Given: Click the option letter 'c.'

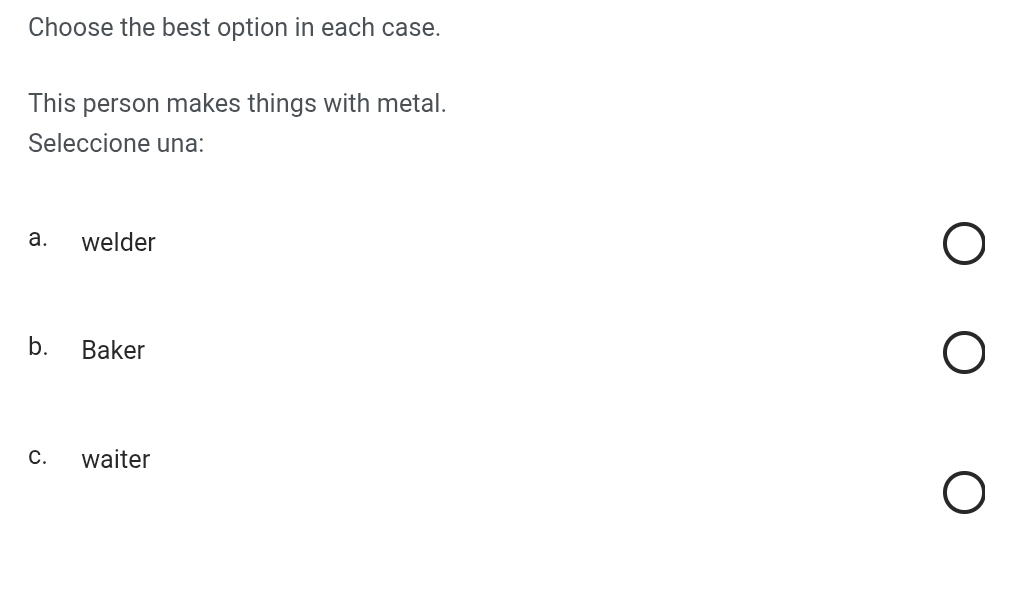Looking at the screenshot, I should (38, 457).
